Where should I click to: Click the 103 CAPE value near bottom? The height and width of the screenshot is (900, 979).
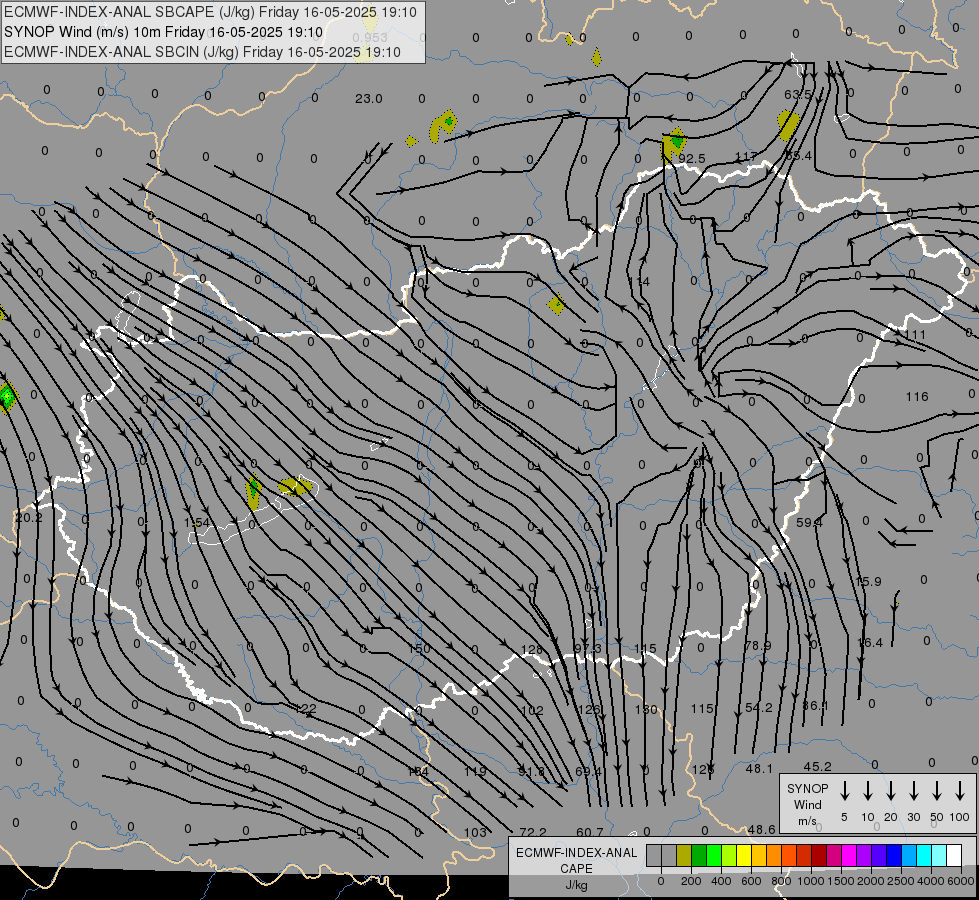[x=475, y=832]
